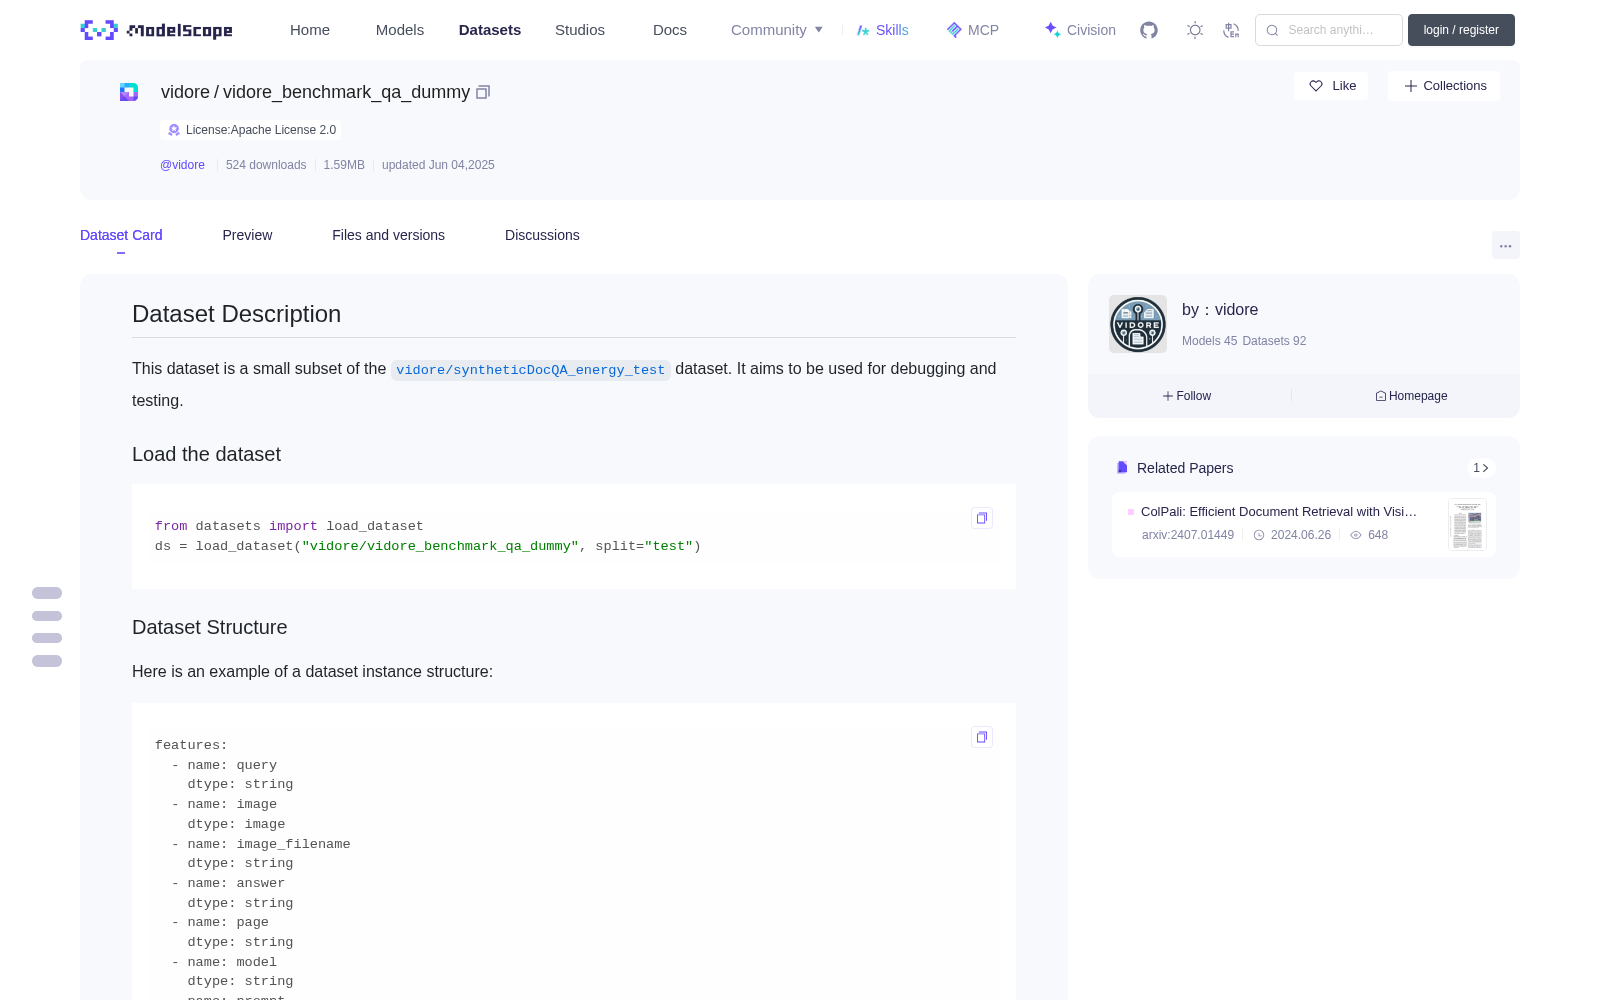1600x1000 pixels.
Task: Open vidore/syntheticDocQA_energy_test dataset link
Action: 530,370
